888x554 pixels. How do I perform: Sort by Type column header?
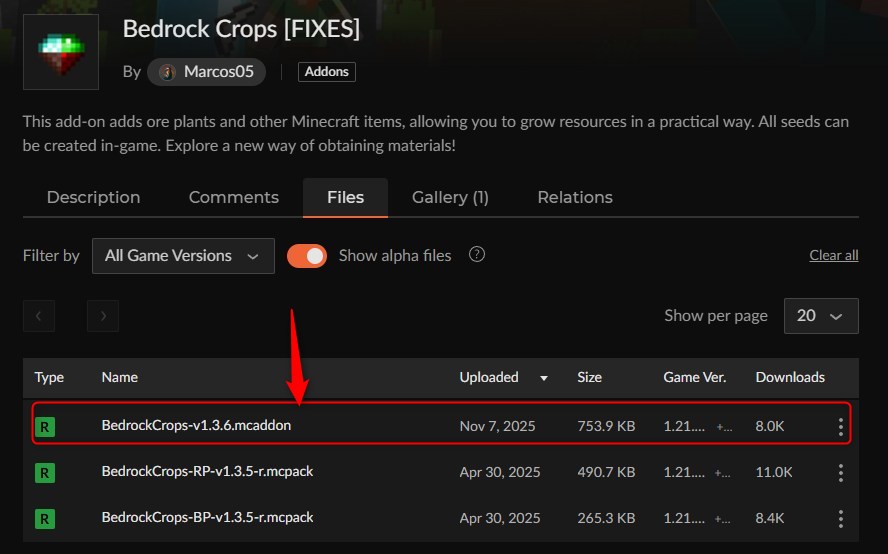click(49, 377)
